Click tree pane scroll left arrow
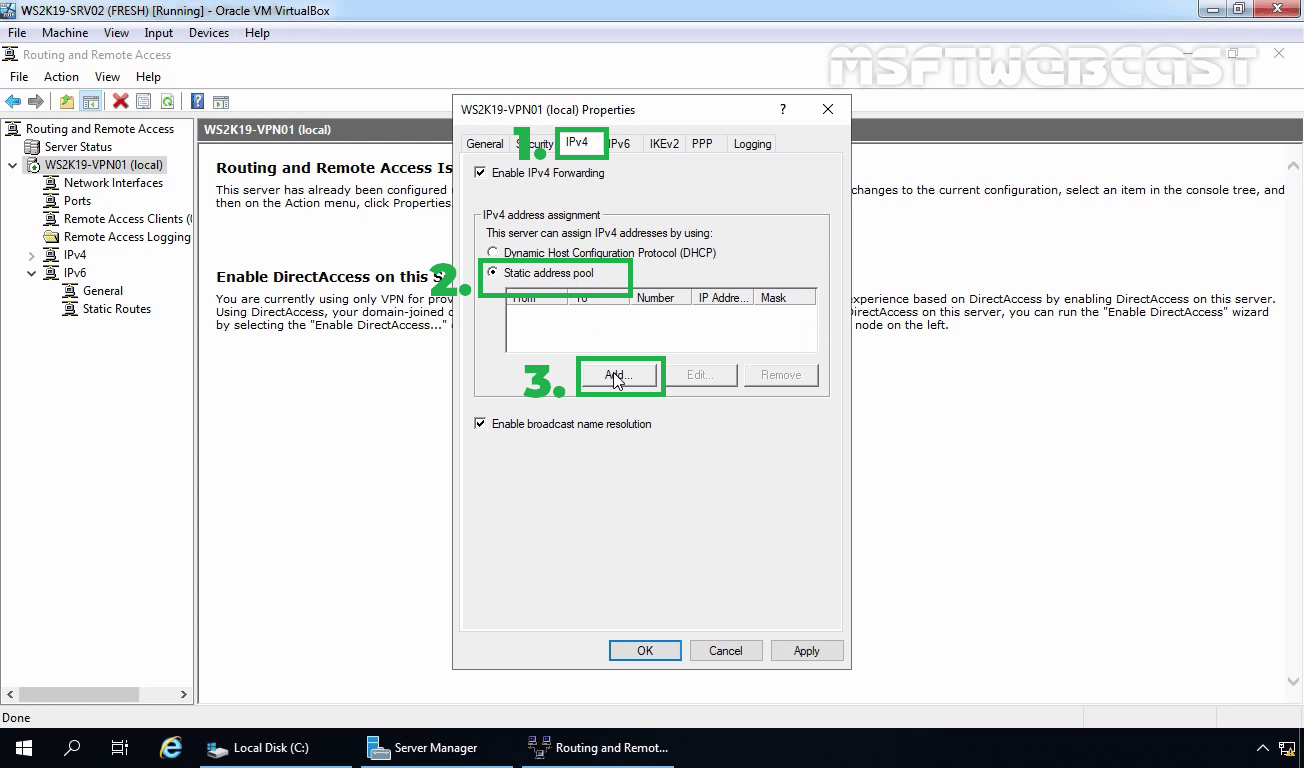Screen dimensions: 1304x768 [x=10, y=694]
